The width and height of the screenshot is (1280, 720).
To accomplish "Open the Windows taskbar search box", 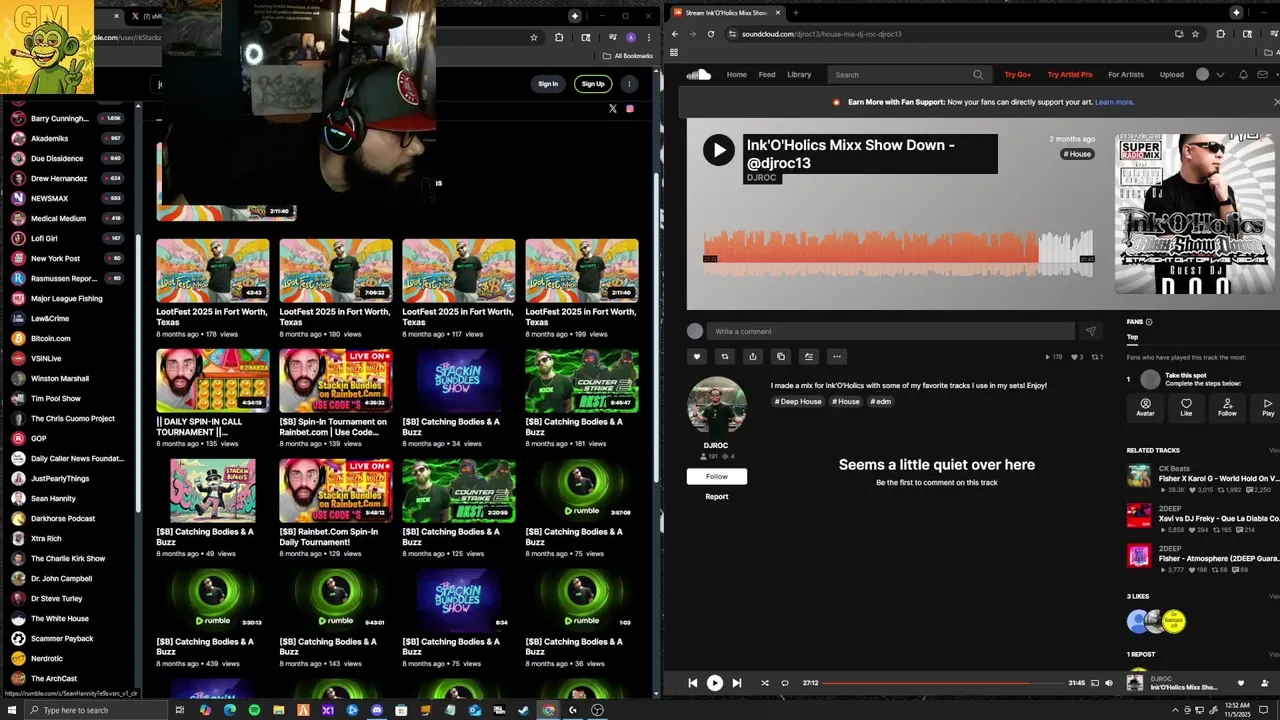I will tap(95, 710).
